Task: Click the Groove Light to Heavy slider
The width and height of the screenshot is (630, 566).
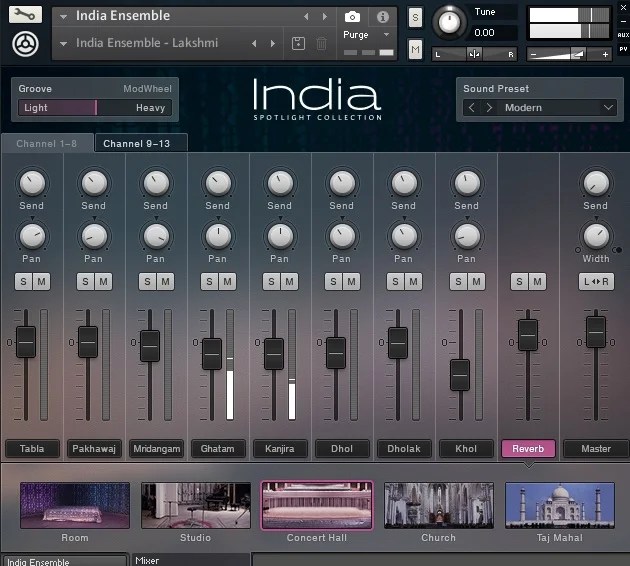Action: coord(95,108)
